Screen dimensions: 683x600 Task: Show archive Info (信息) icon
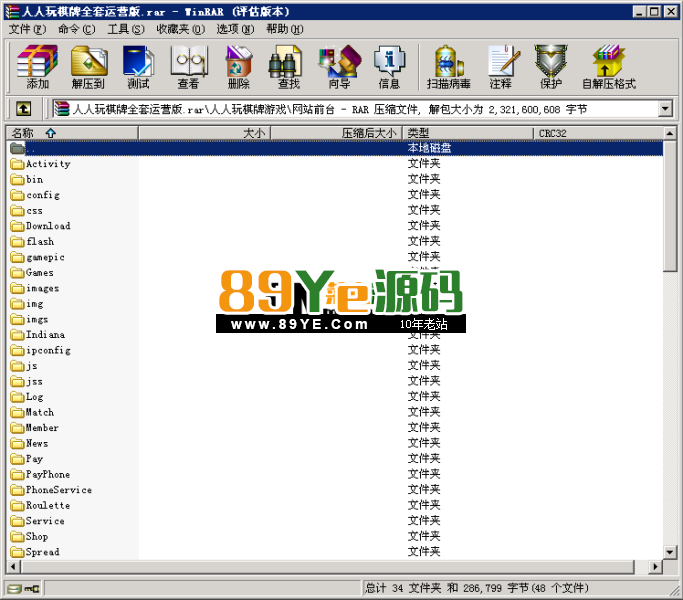[389, 67]
